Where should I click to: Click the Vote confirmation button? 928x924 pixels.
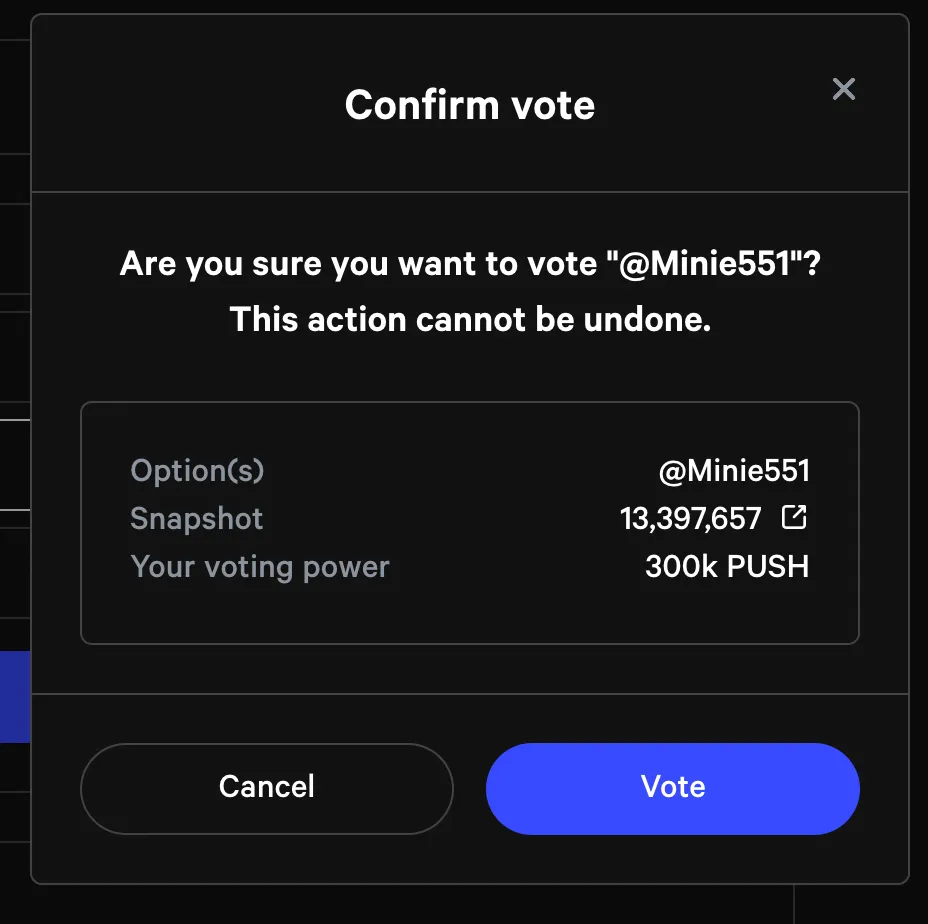coord(671,788)
